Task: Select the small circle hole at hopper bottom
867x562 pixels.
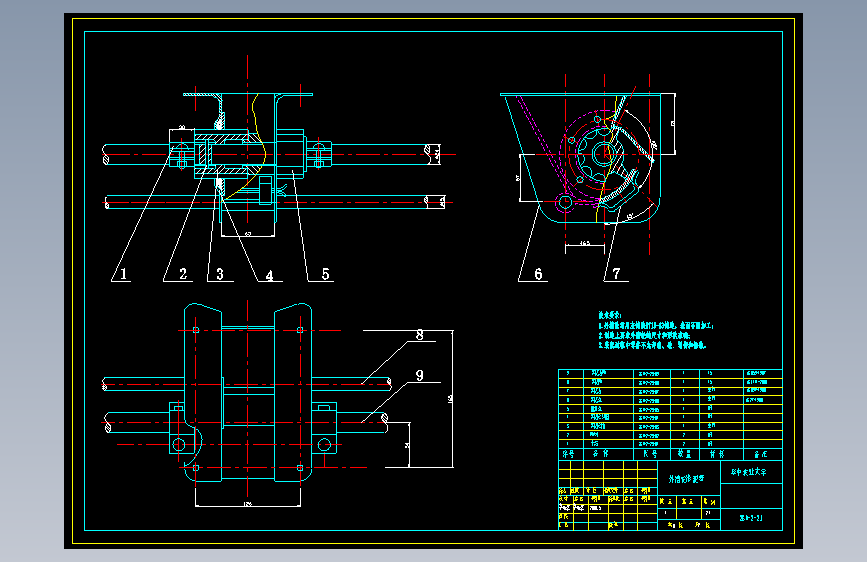Action: pyautogui.click(x=565, y=201)
